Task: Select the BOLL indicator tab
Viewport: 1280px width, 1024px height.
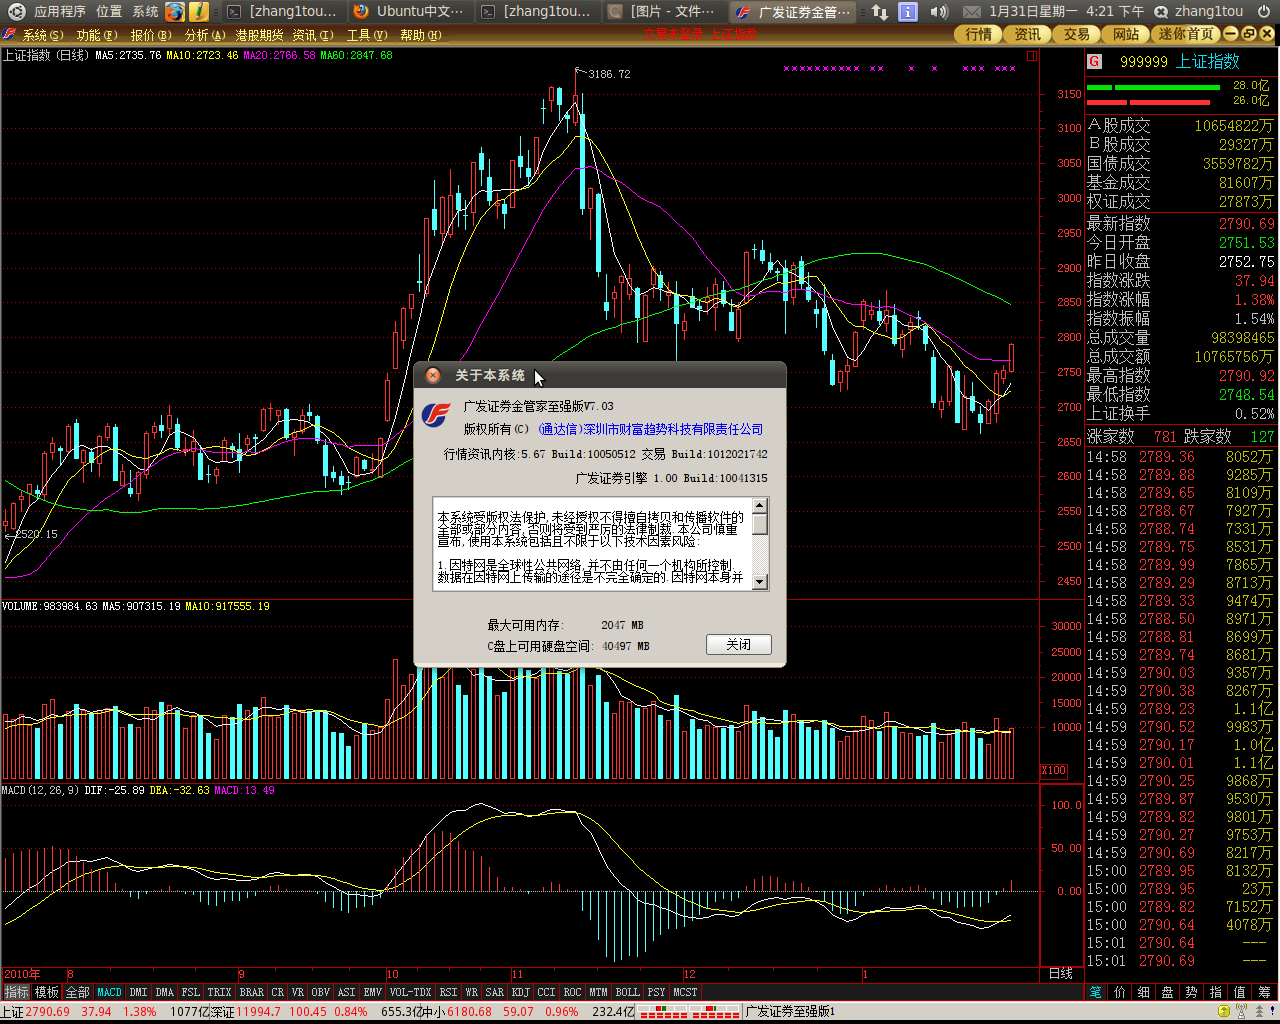Action: (628, 992)
